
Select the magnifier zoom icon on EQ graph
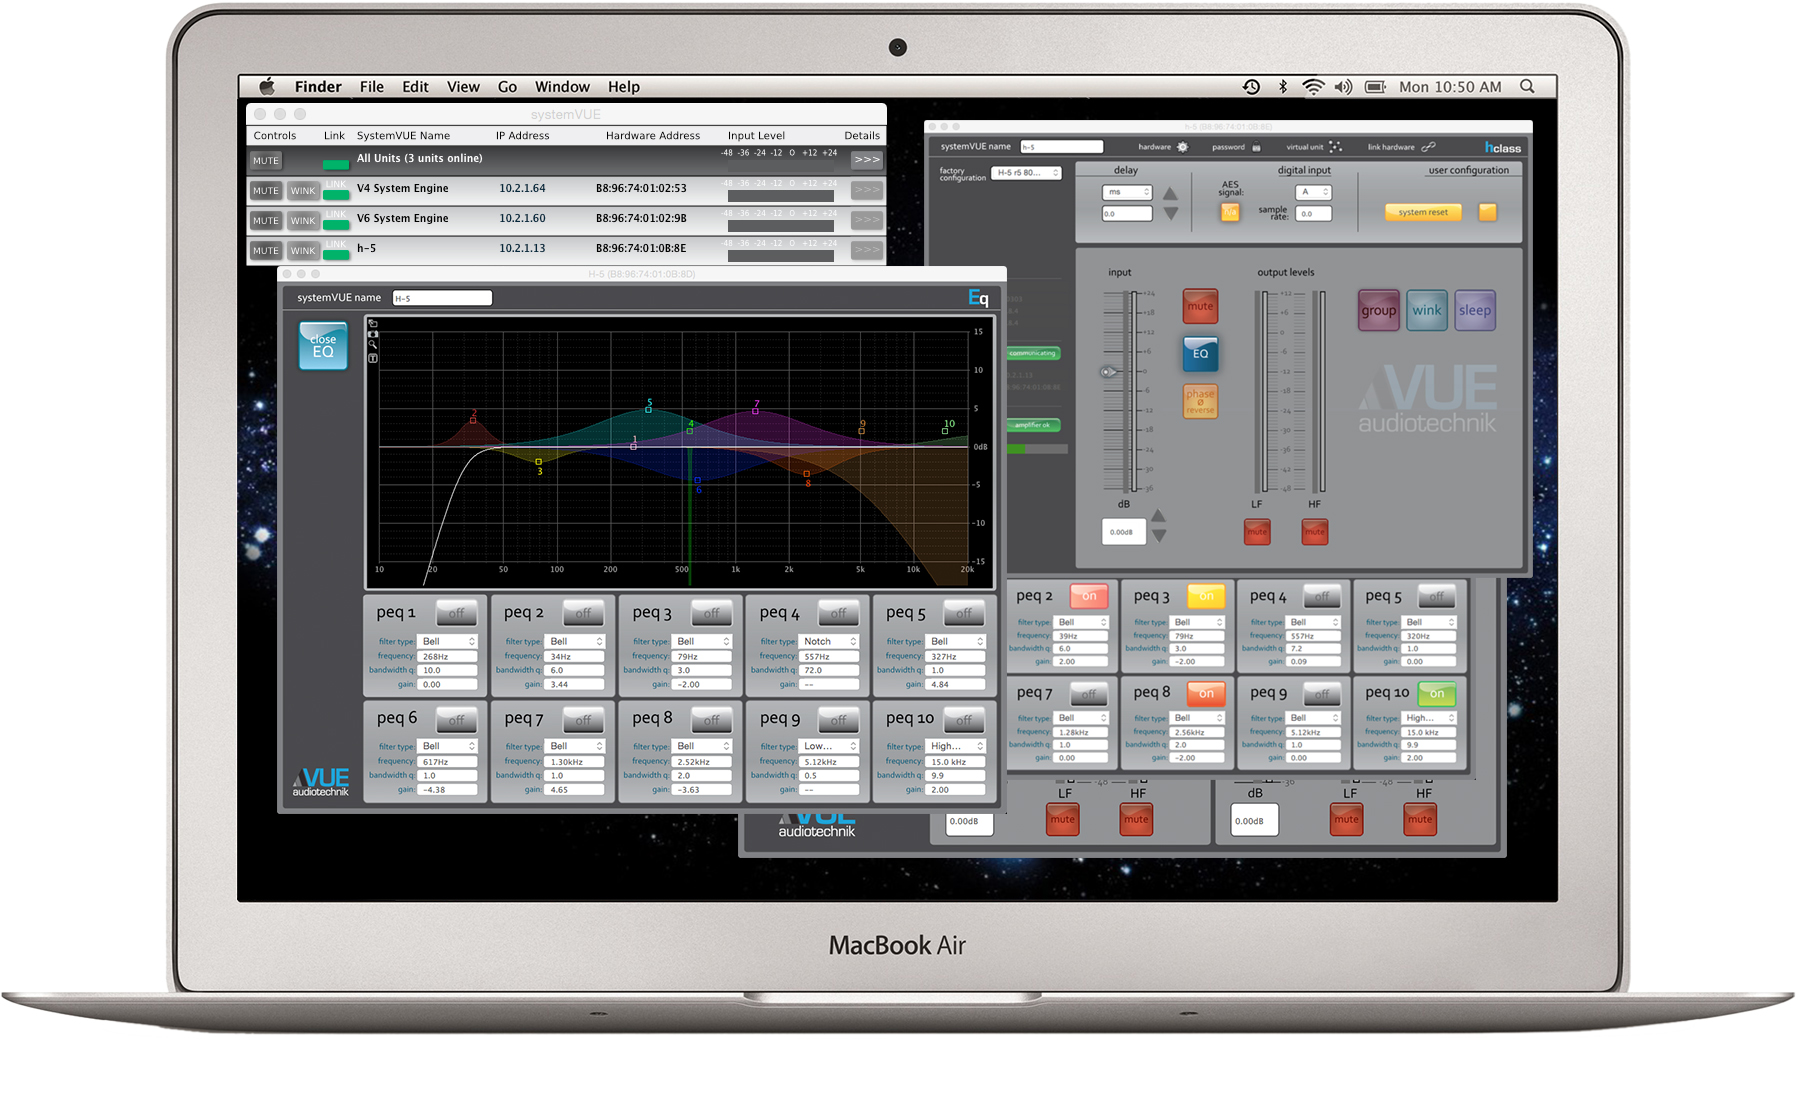373,345
